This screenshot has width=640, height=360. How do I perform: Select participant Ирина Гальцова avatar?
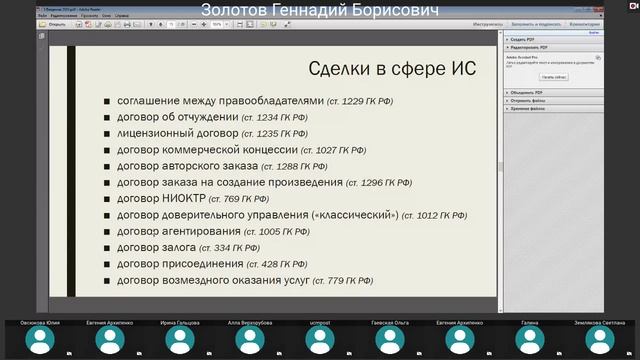coord(180,340)
